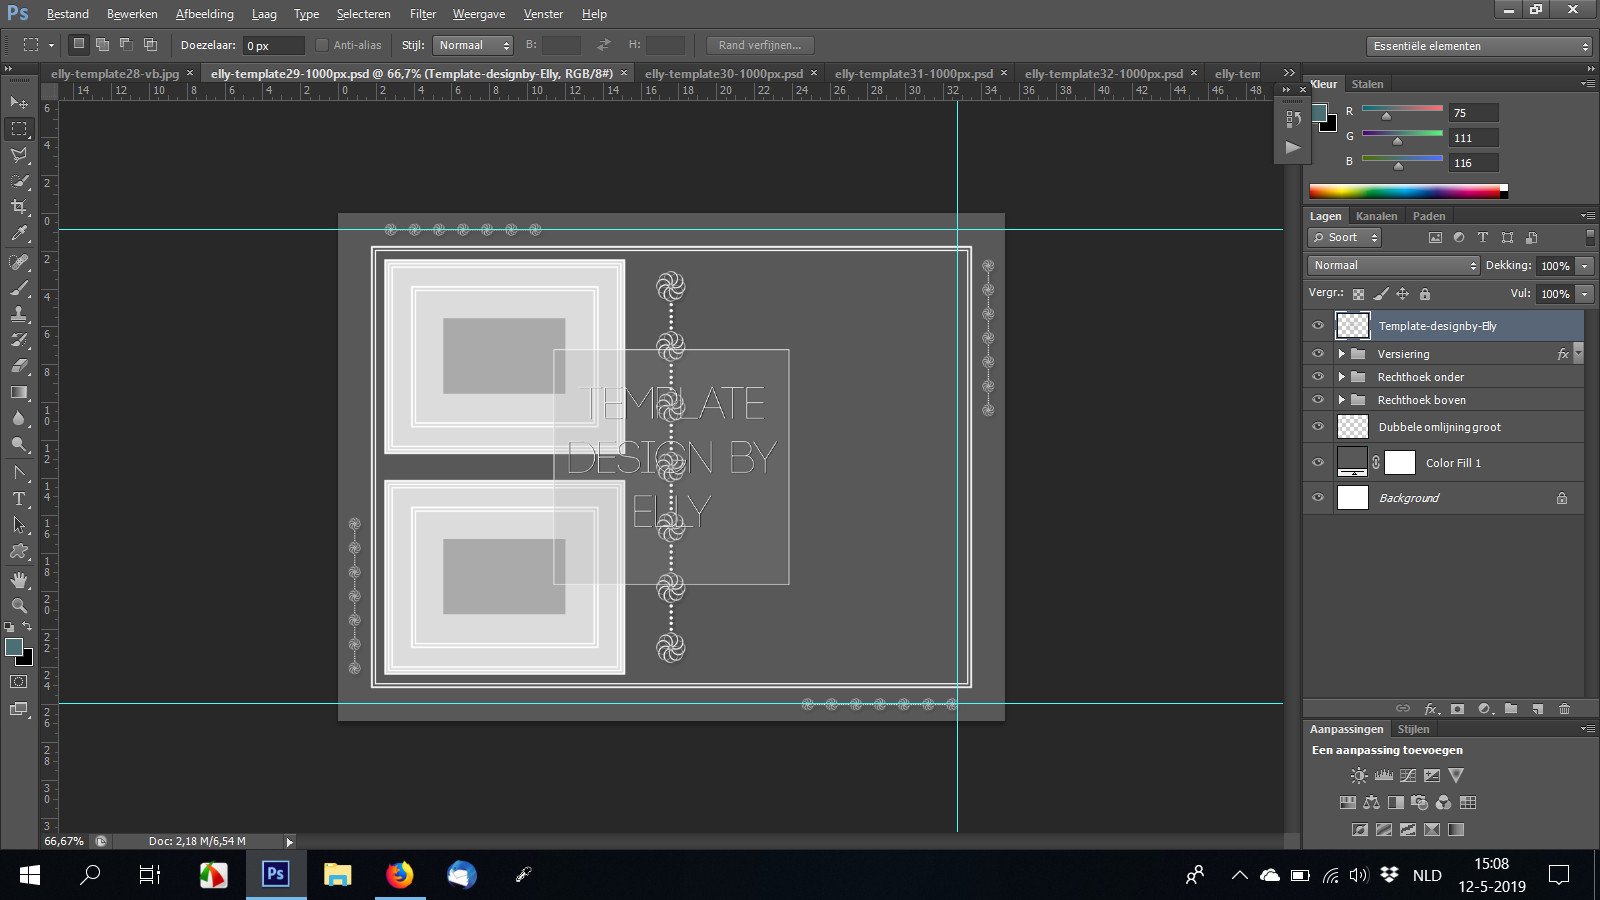Activate the Zoom tool in toolbar
The width and height of the screenshot is (1600, 900).
[19, 606]
